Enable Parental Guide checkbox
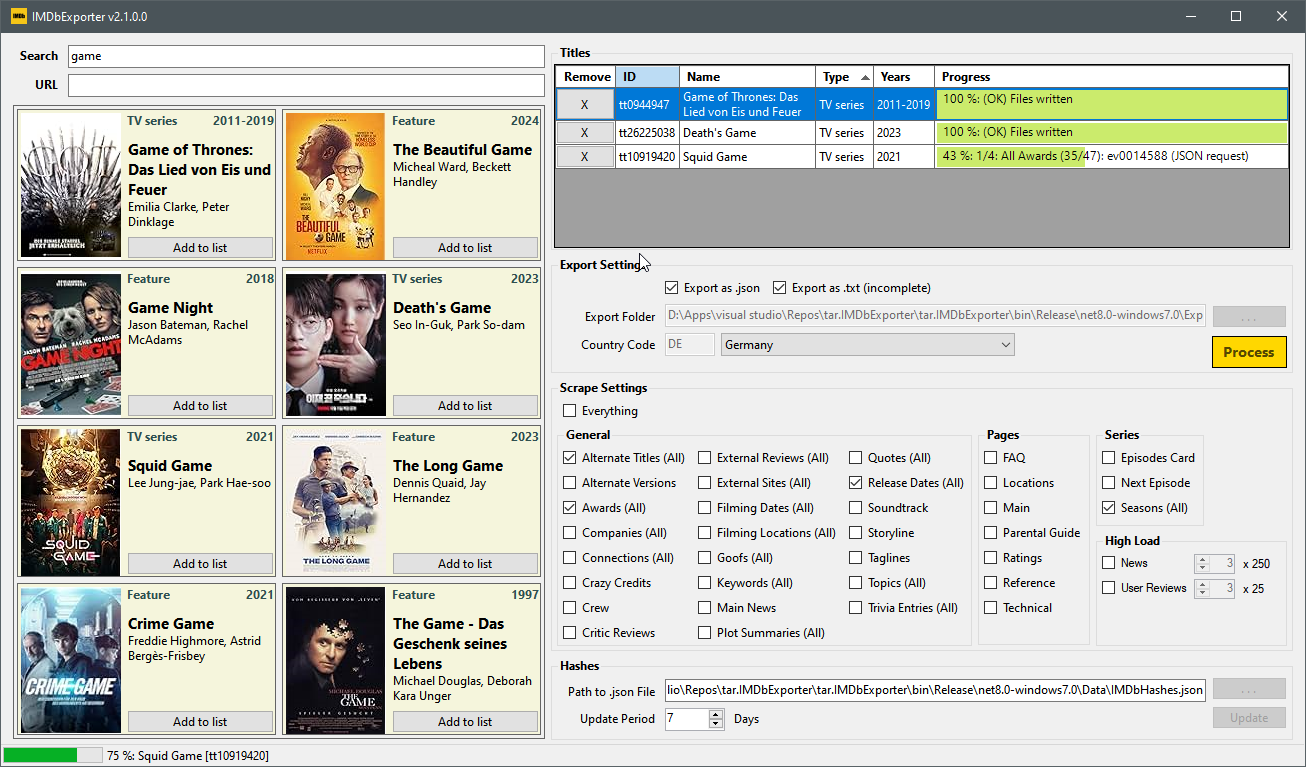 pyautogui.click(x=990, y=533)
